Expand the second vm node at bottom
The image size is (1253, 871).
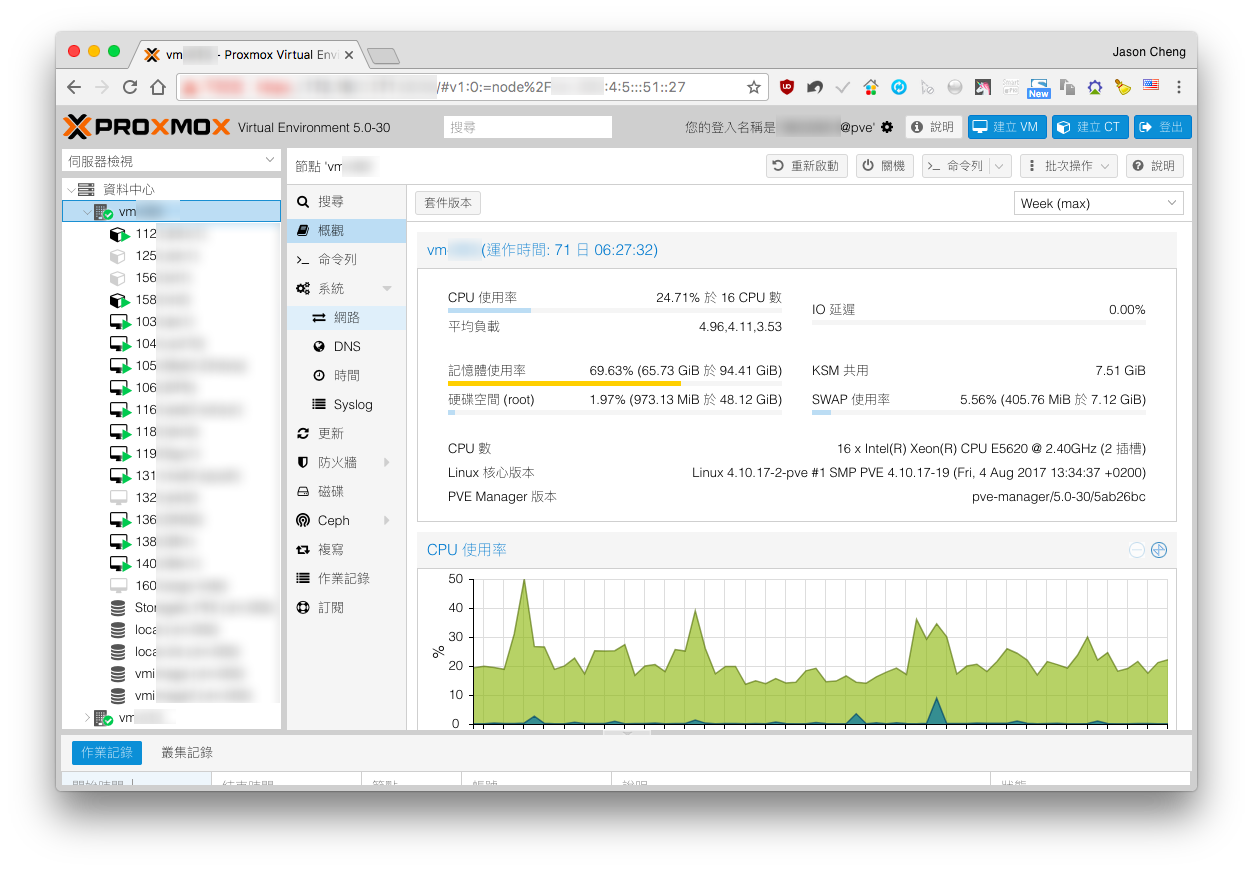(x=86, y=718)
